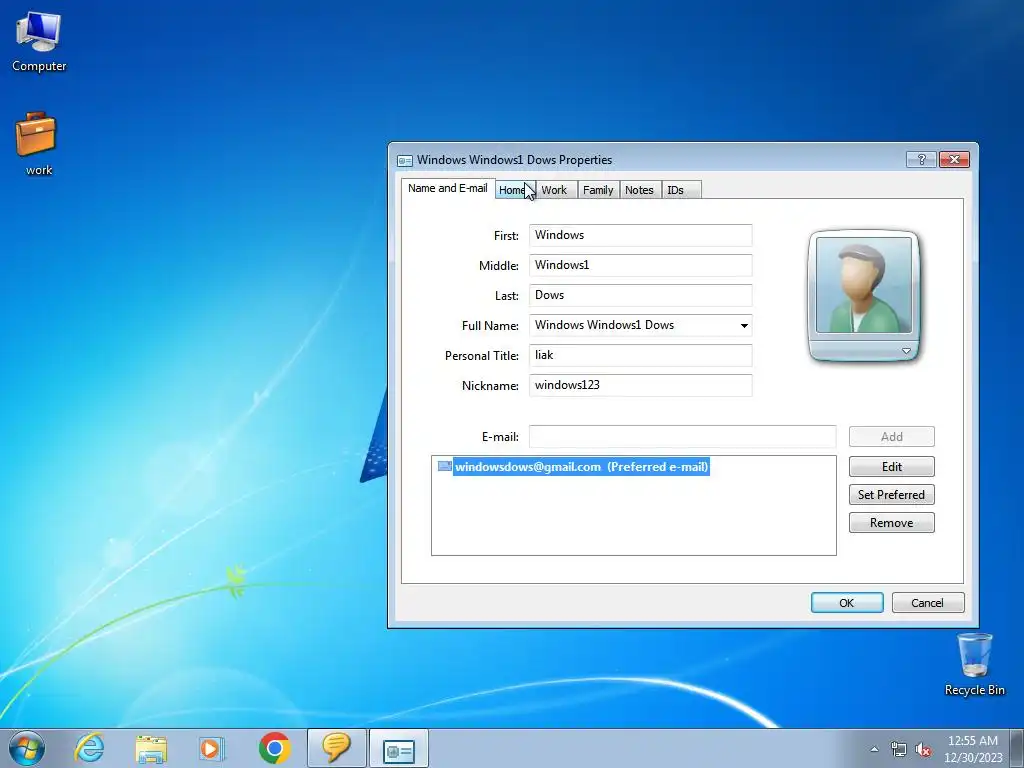Switch to the Name and E-mail tab
Image resolution: width=1024 pixels, height=768 pixels.
point(448,188)
